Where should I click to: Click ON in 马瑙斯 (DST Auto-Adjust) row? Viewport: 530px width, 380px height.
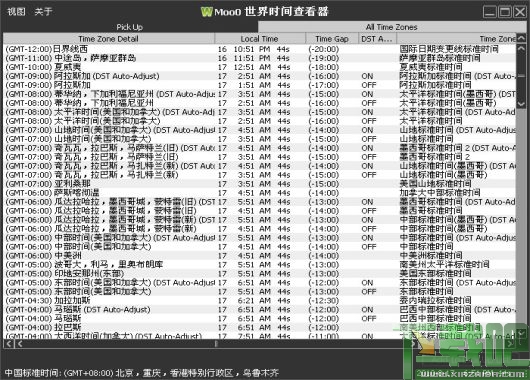click(x=367, y=310)
